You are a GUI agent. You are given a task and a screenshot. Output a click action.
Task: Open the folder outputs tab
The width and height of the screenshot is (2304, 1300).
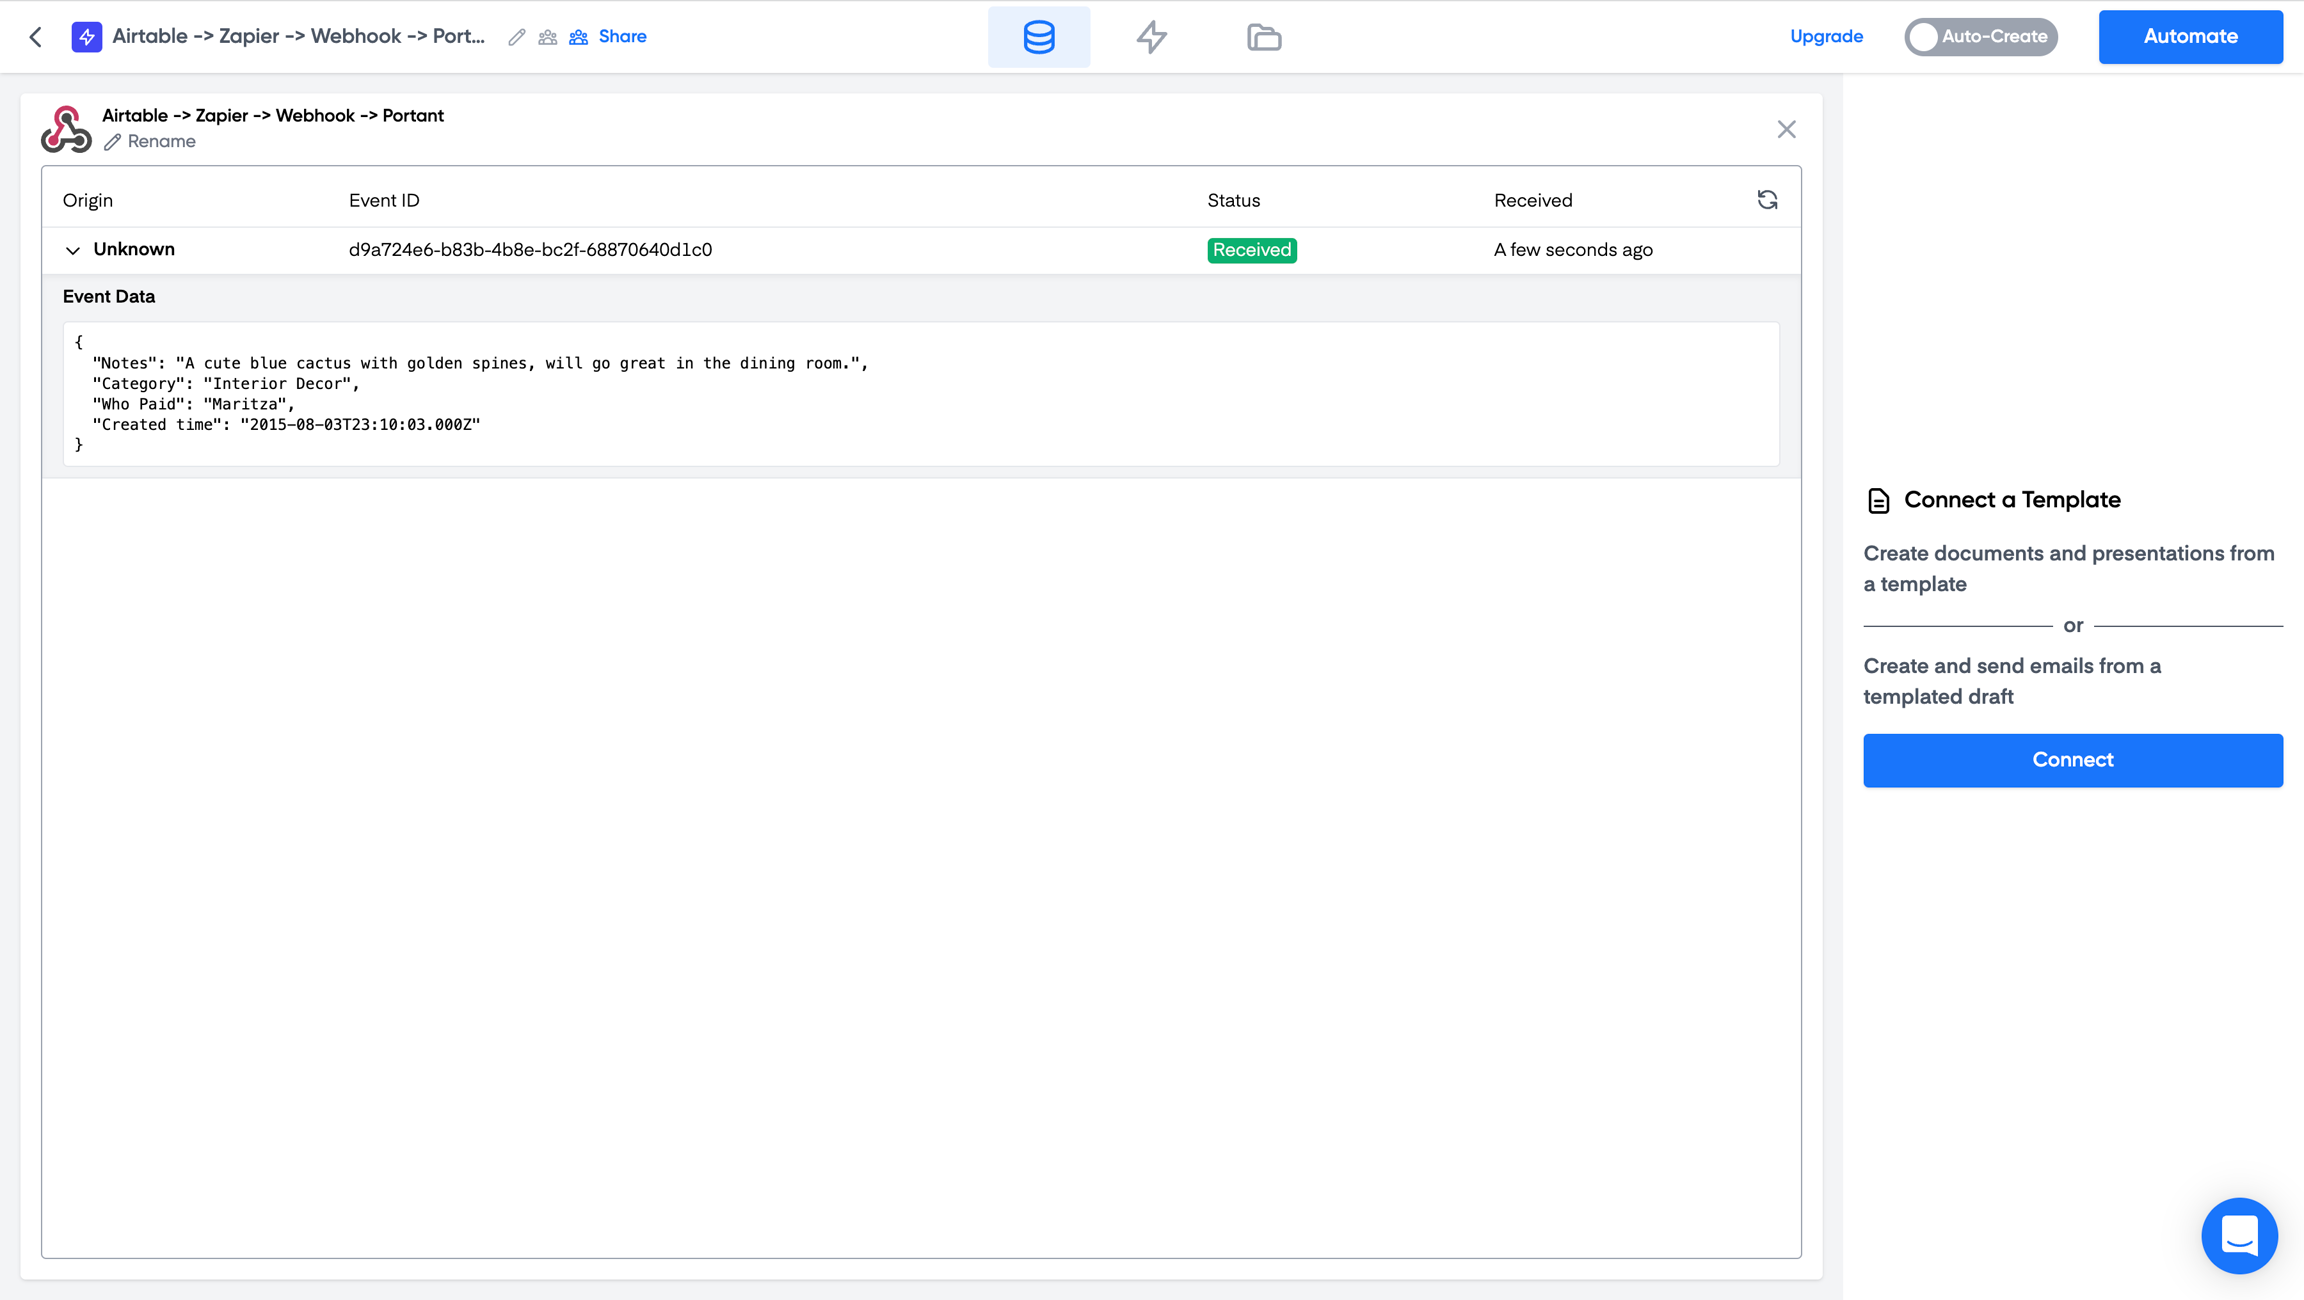[x=1264, y=37]
